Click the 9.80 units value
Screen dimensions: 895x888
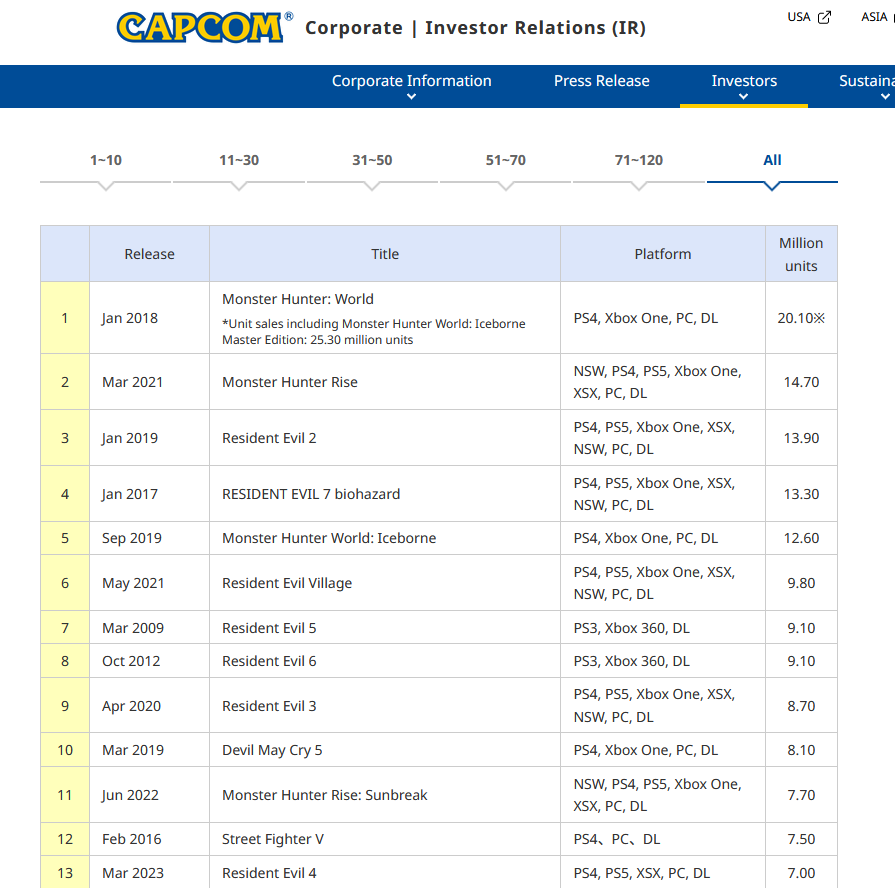pos(801,583)
